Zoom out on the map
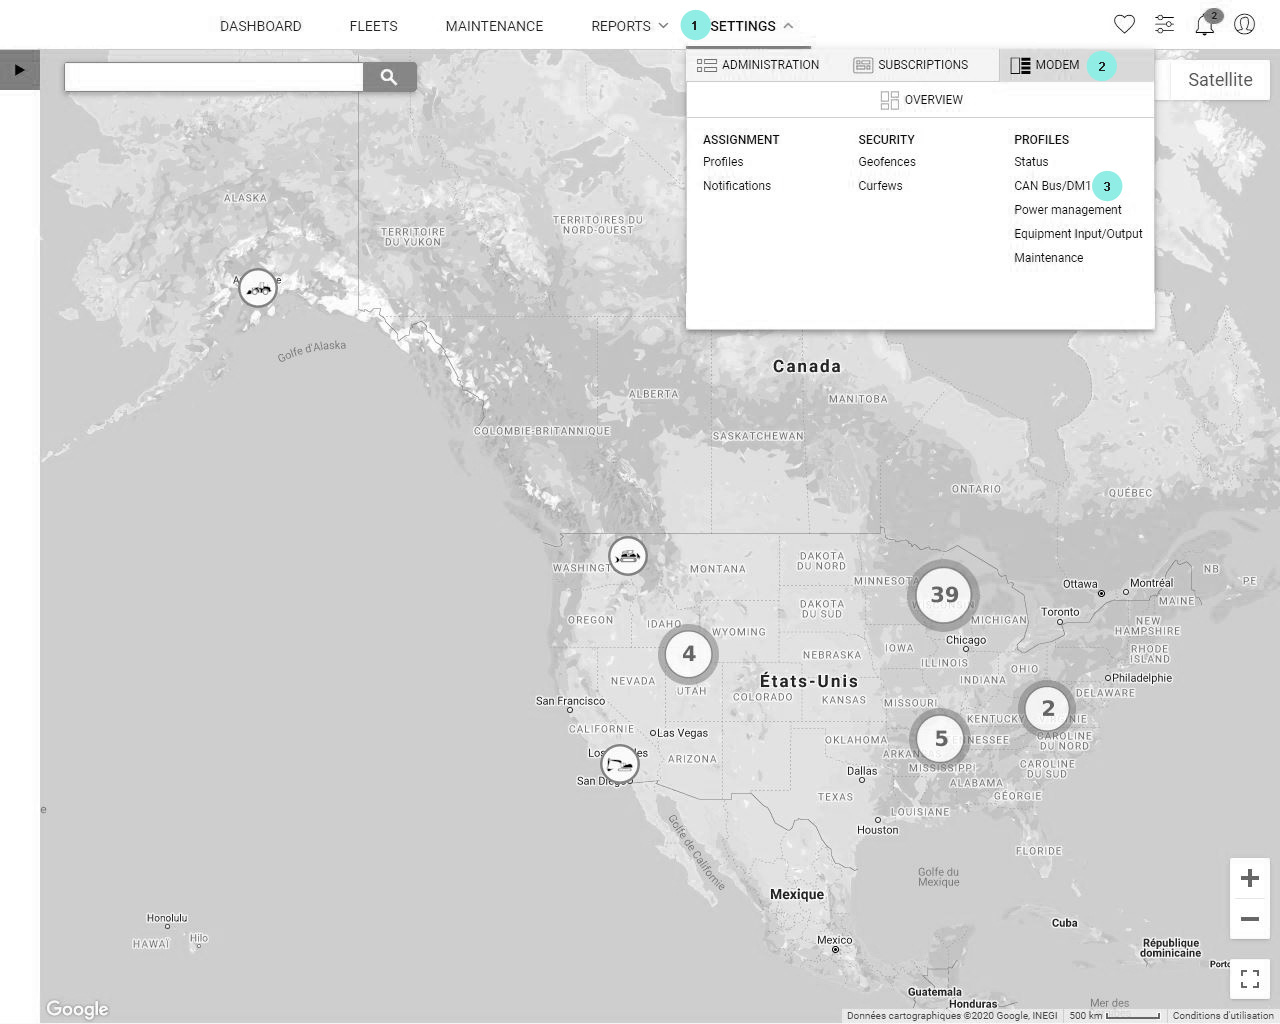 tap(1250, 918)
